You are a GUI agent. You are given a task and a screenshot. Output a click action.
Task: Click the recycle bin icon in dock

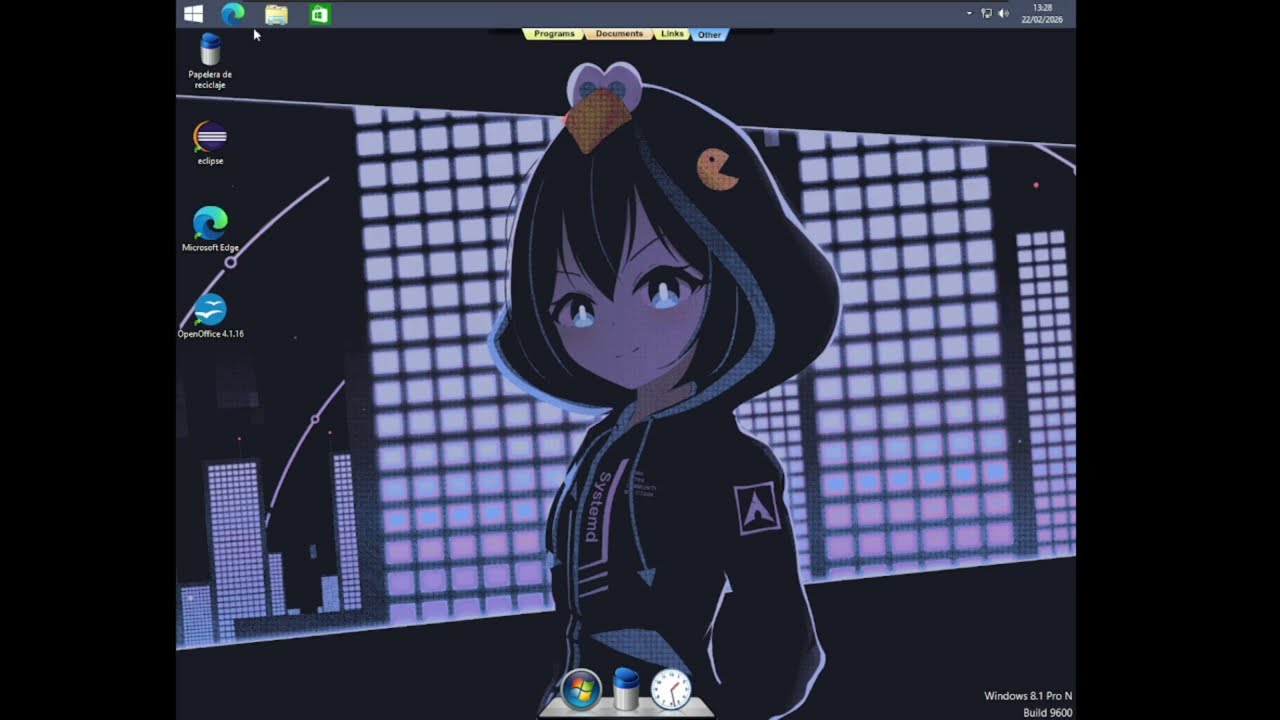[626, 689]
